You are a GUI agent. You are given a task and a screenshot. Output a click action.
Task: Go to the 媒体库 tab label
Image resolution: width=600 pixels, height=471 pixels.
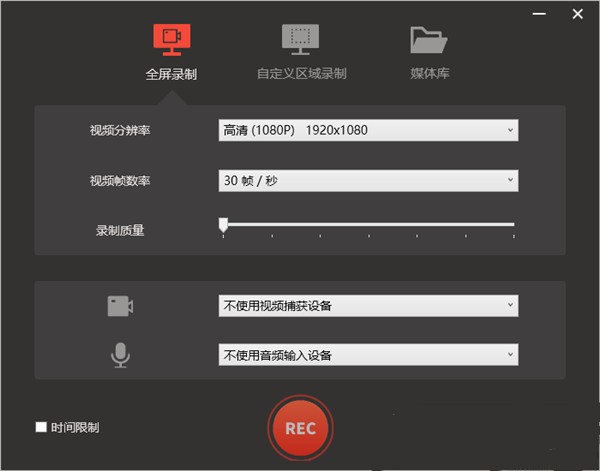click(428, 74)
